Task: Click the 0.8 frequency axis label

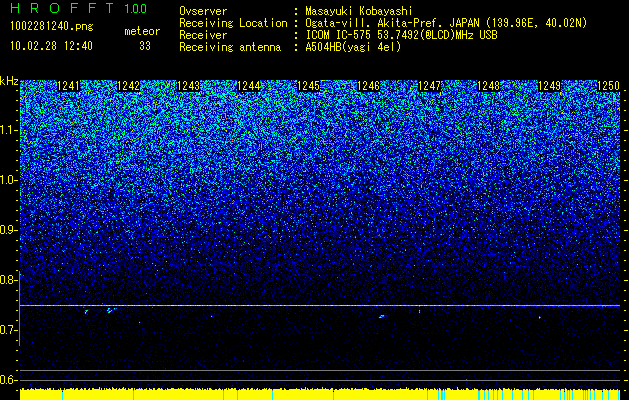Action: coord(9,280)
